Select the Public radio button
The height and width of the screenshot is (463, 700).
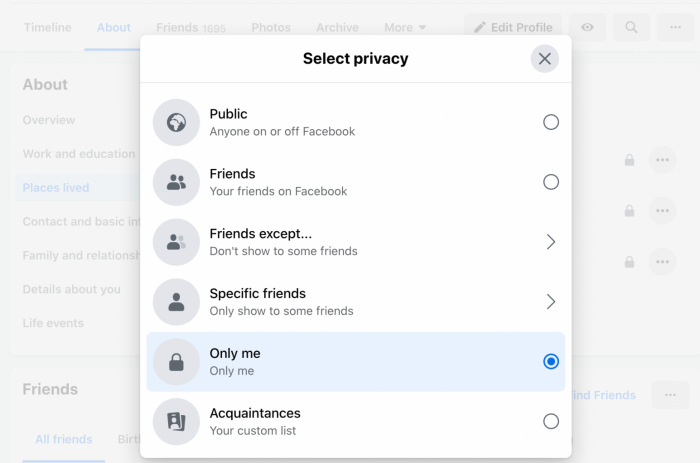[551, 122]
